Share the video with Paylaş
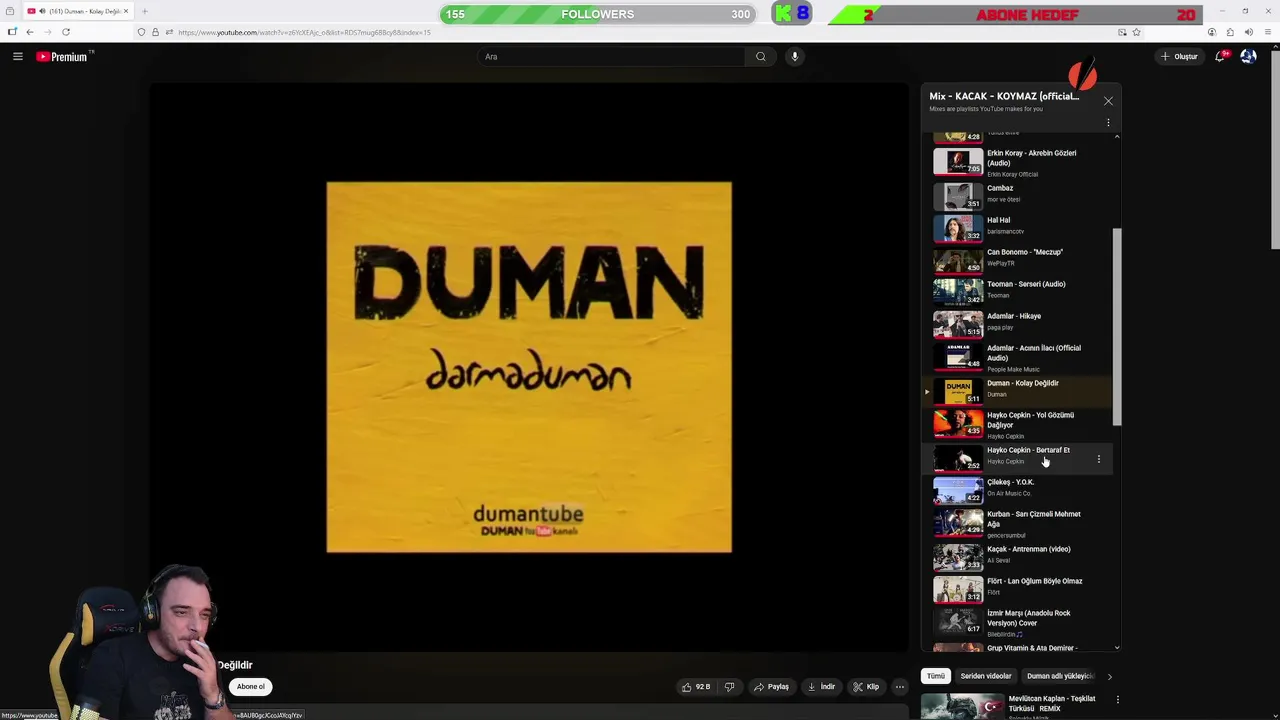1280x720 pixels. 771,687
